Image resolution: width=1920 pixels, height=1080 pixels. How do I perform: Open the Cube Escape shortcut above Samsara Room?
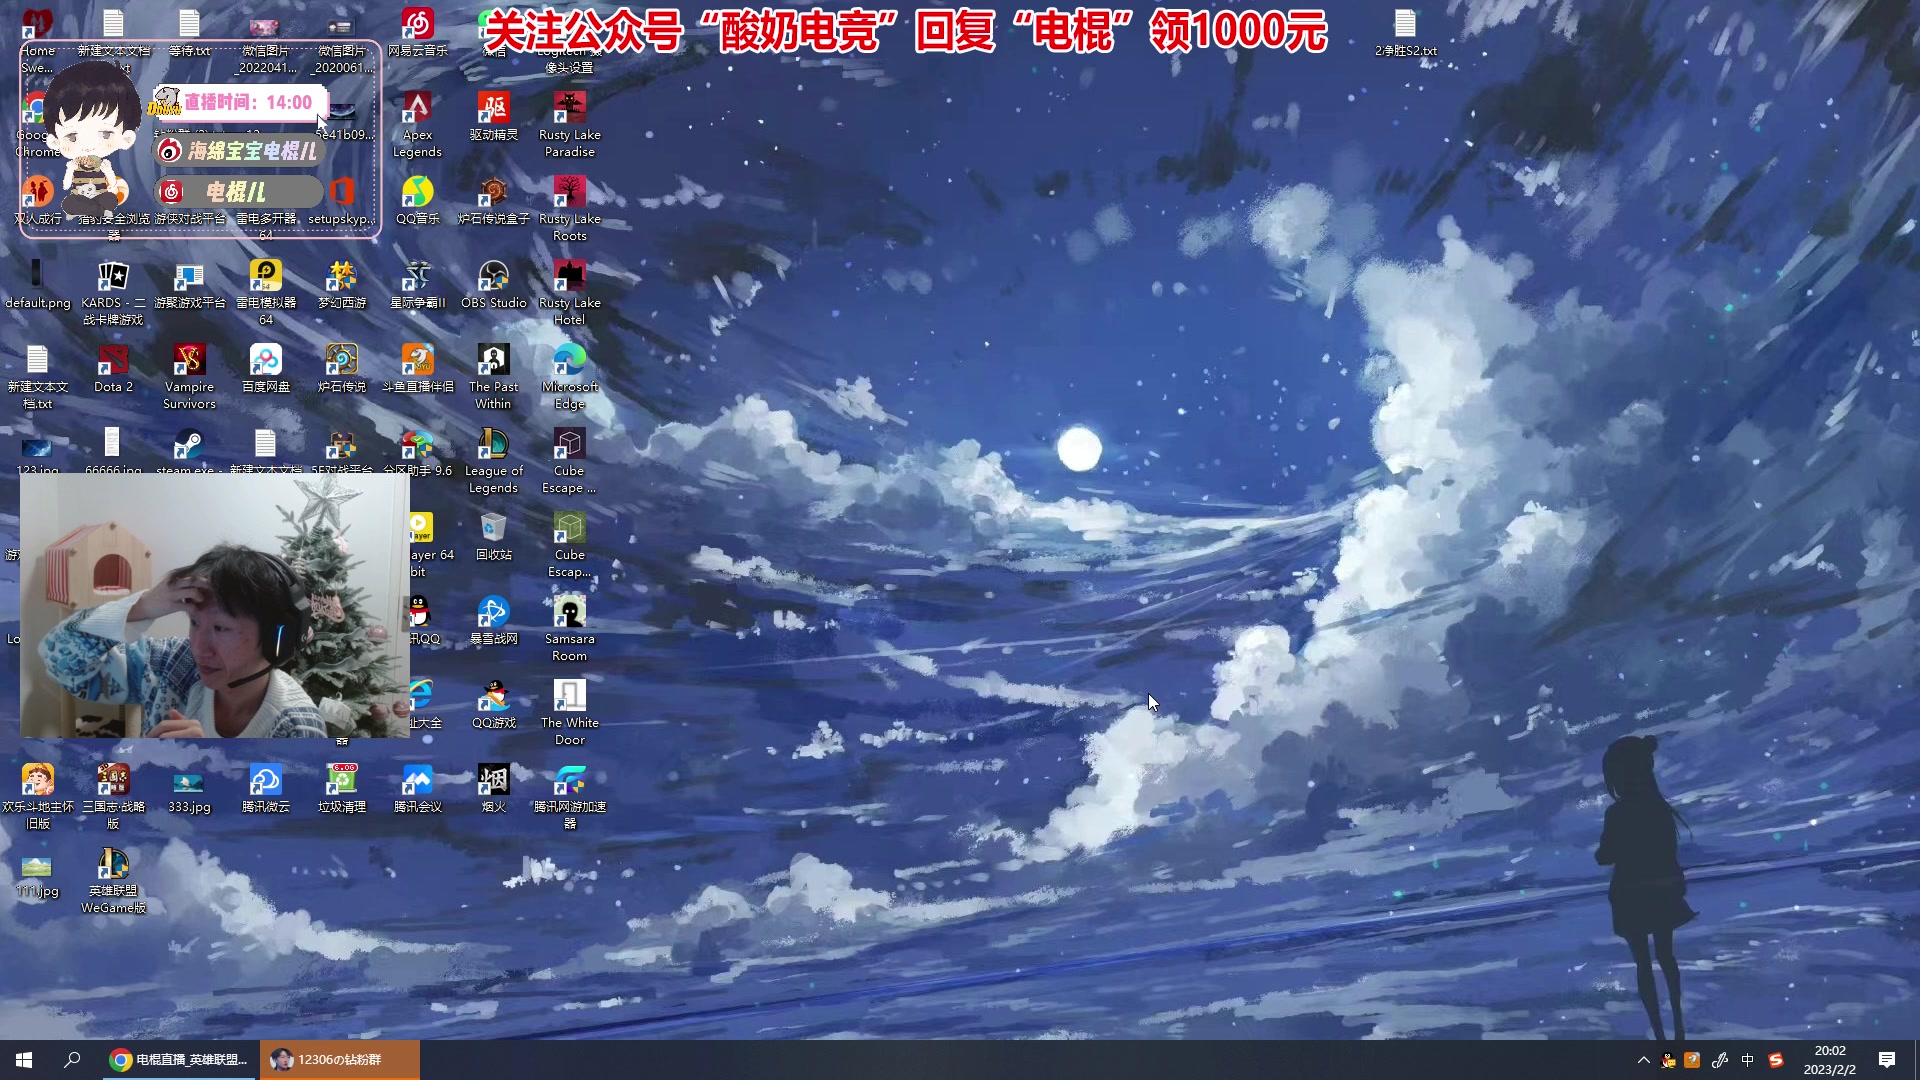click(x=569, y=544)
